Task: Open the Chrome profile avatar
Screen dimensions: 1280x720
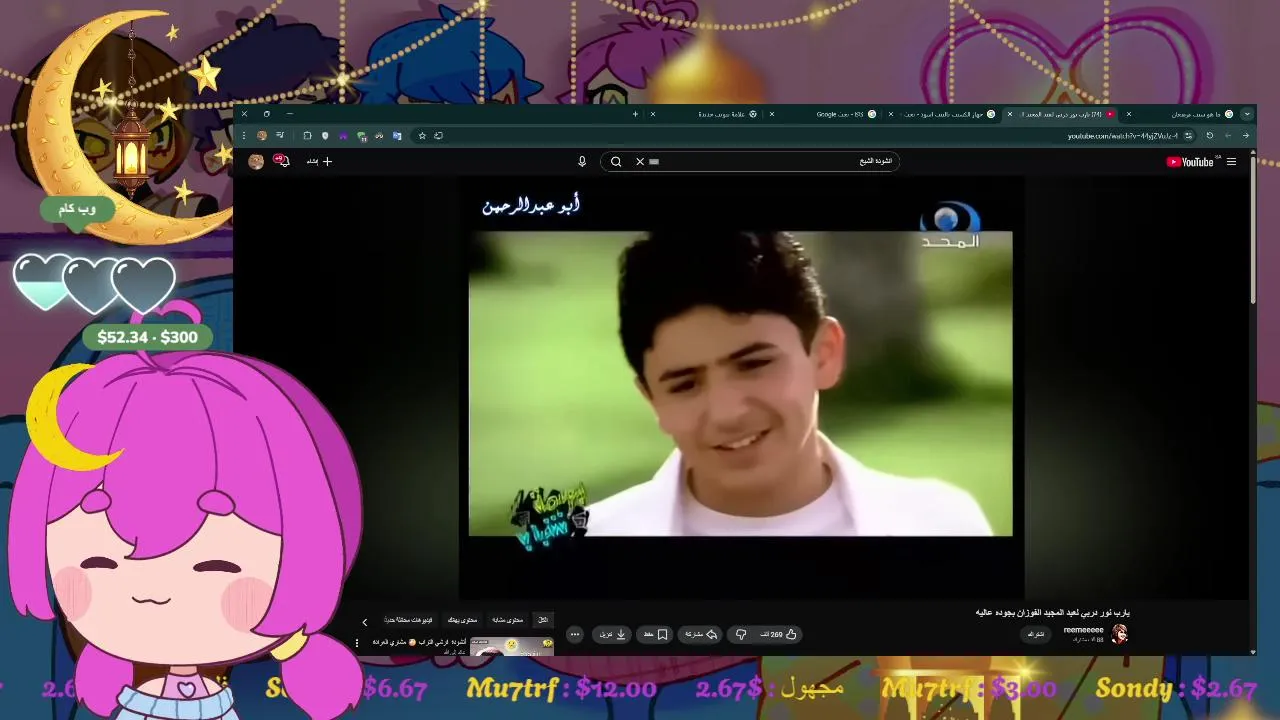Action: [262, 135]
